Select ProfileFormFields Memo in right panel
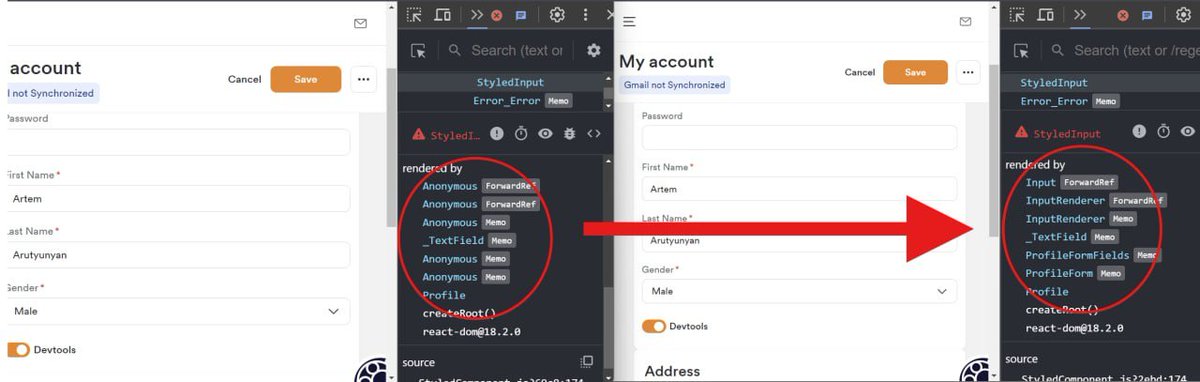The image size is (1200, 382). [x=1094, y=255]
